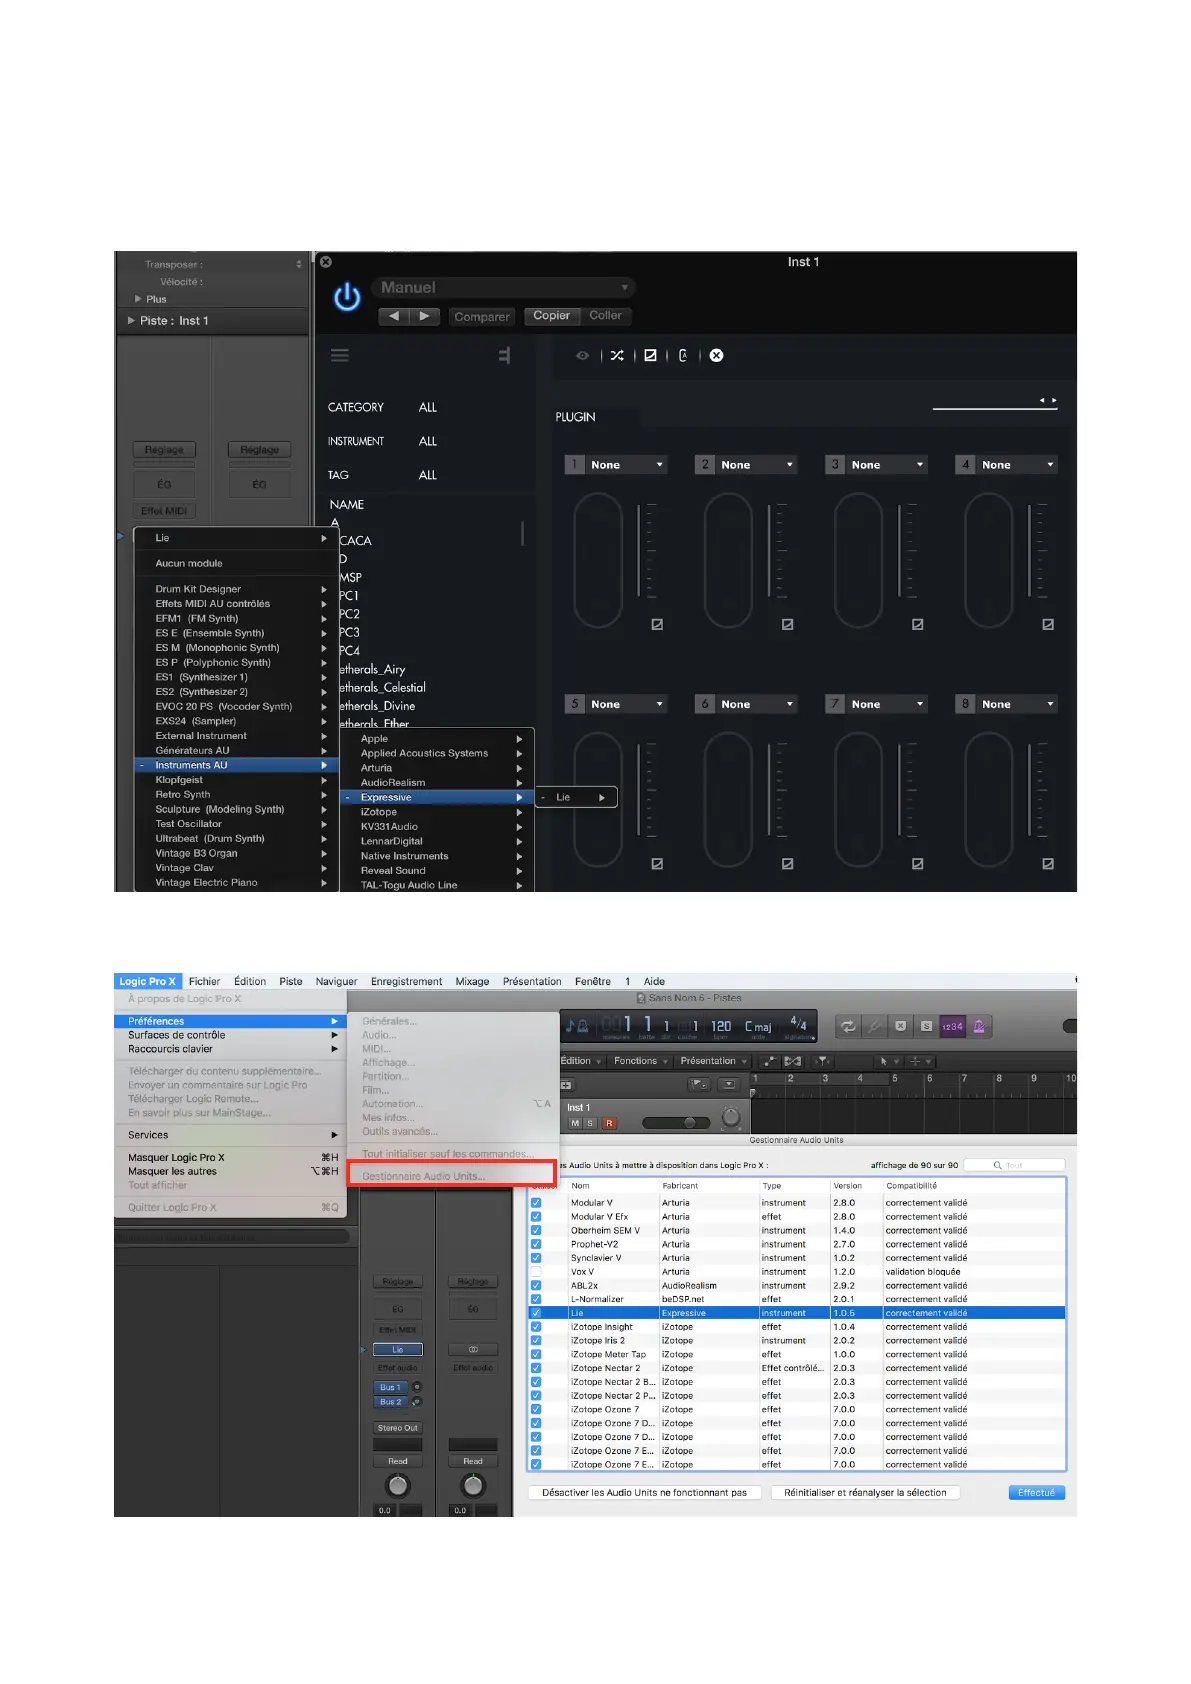The height and width of the screenshot is (1684, 1191).
Task: Click the square slash icon in the top plugin toolbar
Action: coord(650,355)
